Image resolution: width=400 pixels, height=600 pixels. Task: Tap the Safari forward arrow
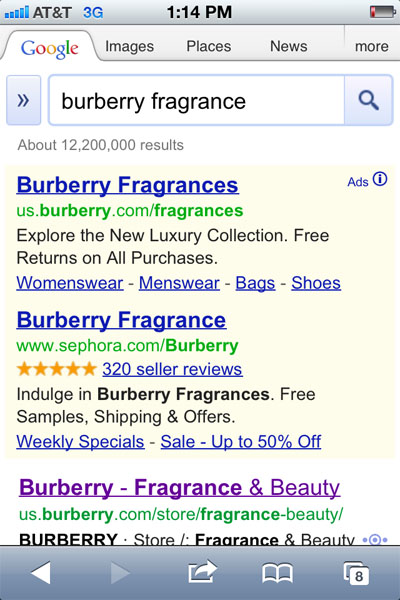pos(120,573)
